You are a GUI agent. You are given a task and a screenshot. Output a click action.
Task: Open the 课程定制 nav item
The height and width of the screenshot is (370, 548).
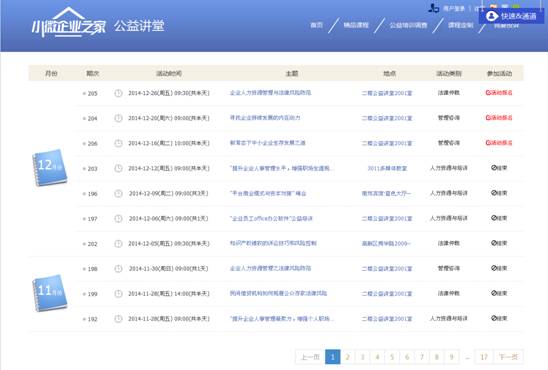pyautogui.click(x=461, y=25)
